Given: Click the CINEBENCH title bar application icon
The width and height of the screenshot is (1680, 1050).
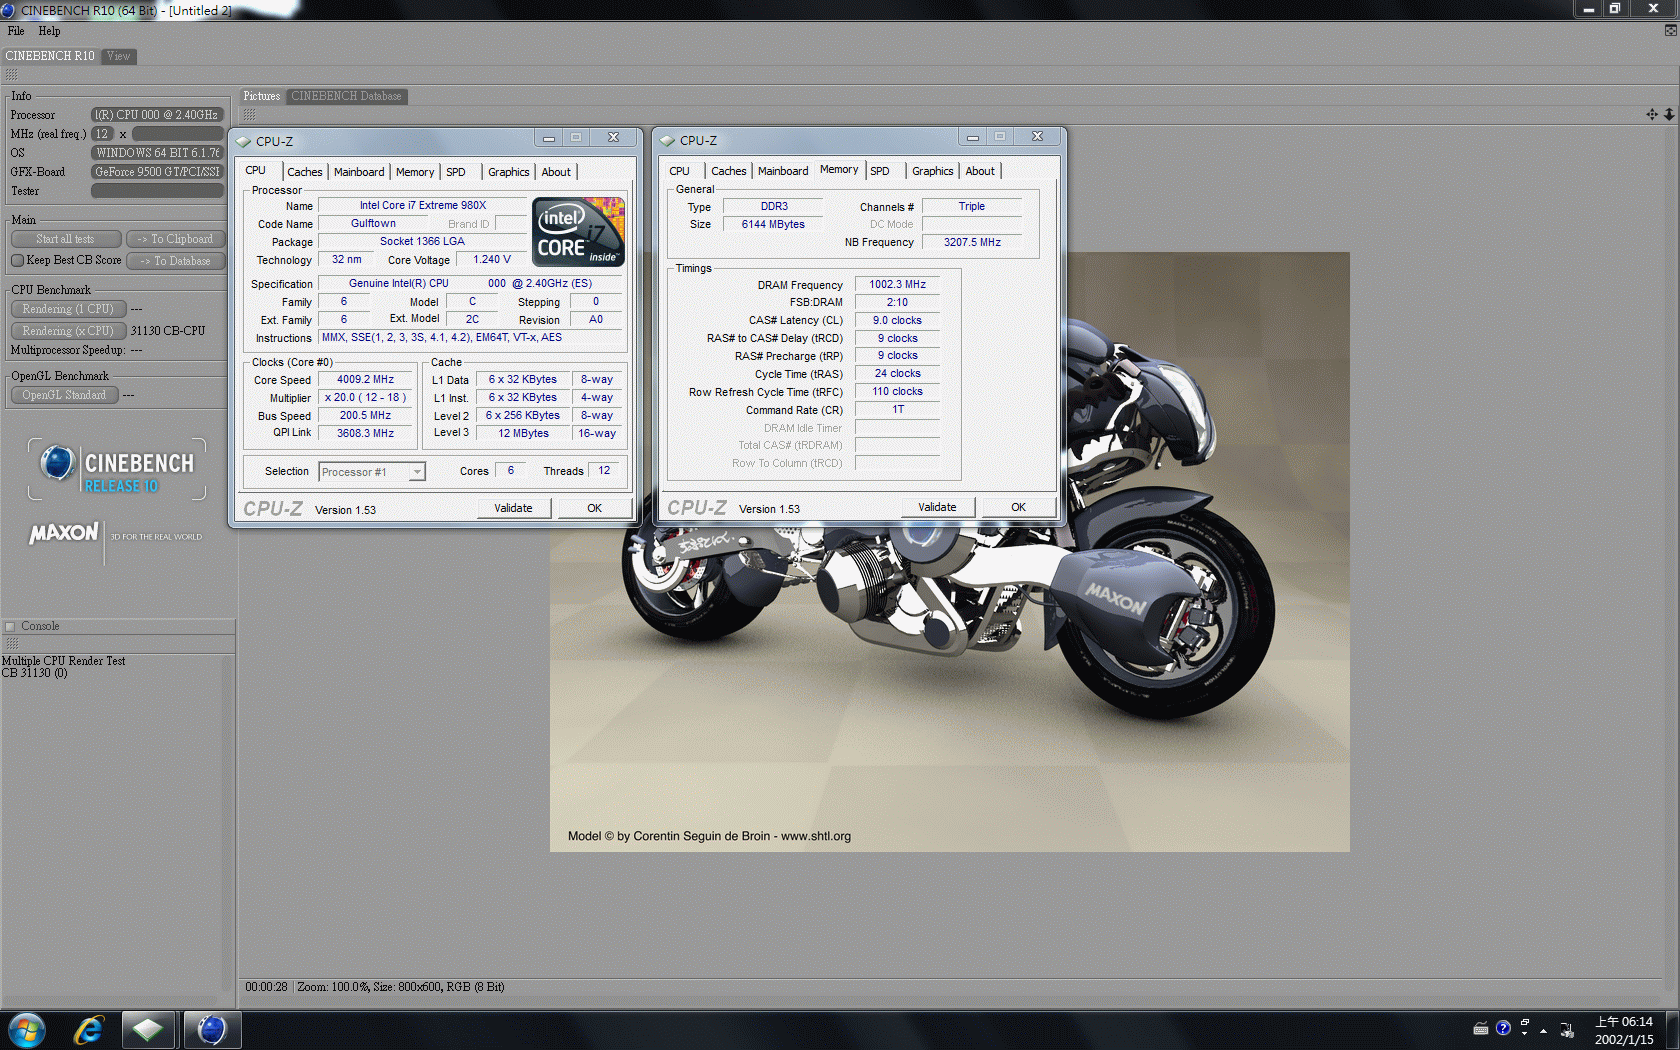Looking at the screenshot, I should 8,10.
